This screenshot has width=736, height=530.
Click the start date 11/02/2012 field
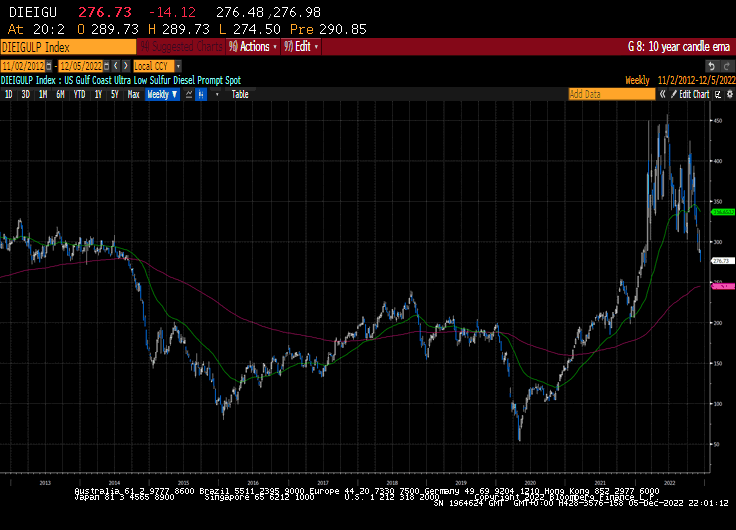click(x=23, y=66)
